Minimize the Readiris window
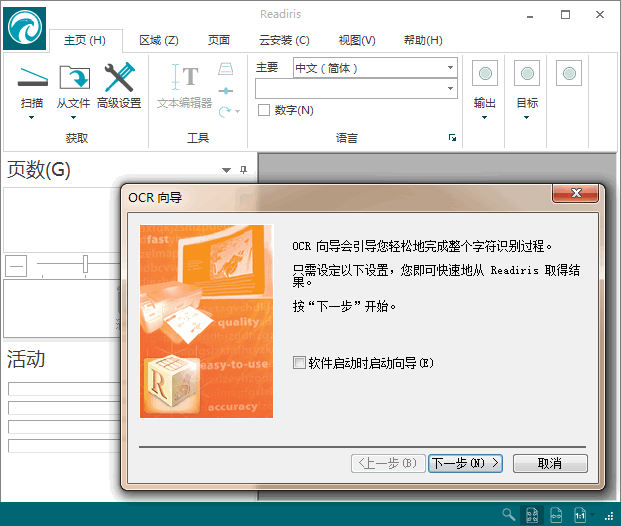 point(530,15)
